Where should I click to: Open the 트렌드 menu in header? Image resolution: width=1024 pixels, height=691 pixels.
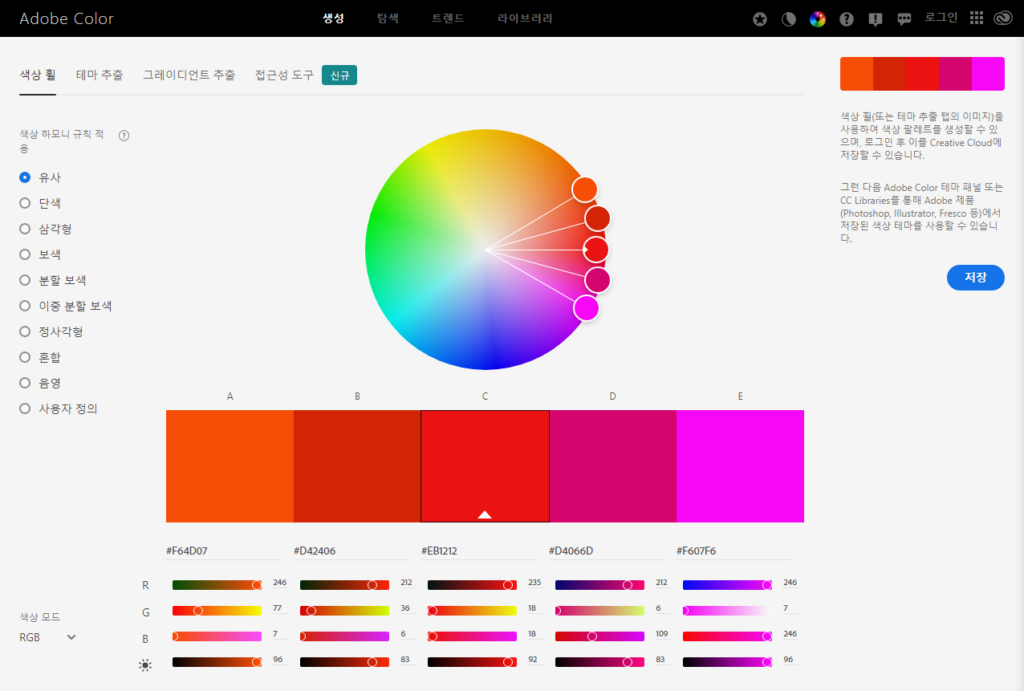pyautogui.click(x=448, y=18)
